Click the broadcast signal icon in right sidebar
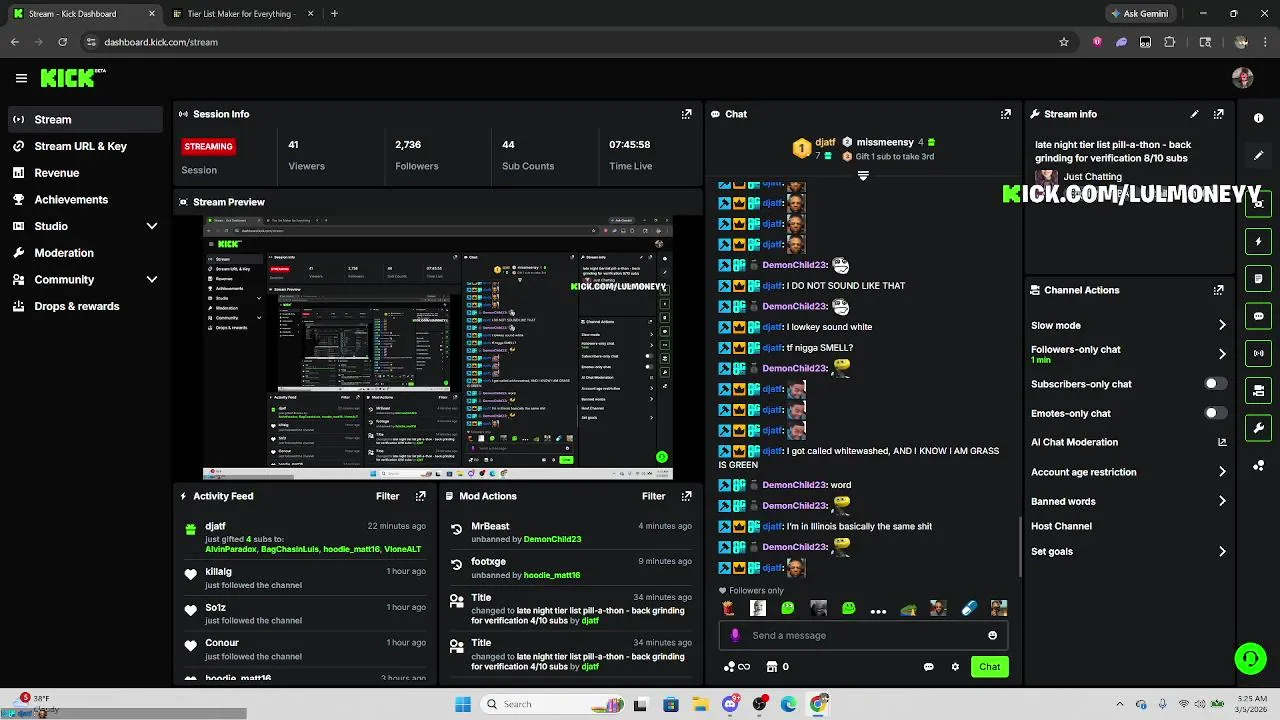Image resolution: width=1280 pixels, height=720 pixels. [1259, 353]
